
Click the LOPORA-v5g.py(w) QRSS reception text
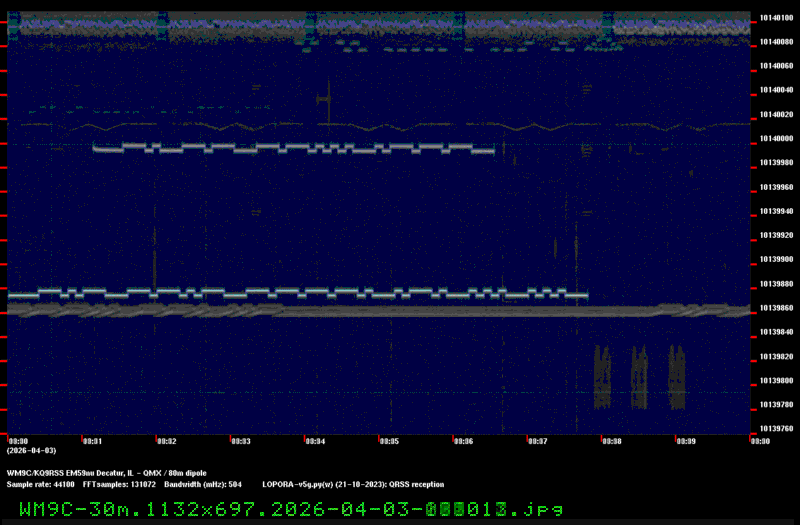[x=354, y=485]
